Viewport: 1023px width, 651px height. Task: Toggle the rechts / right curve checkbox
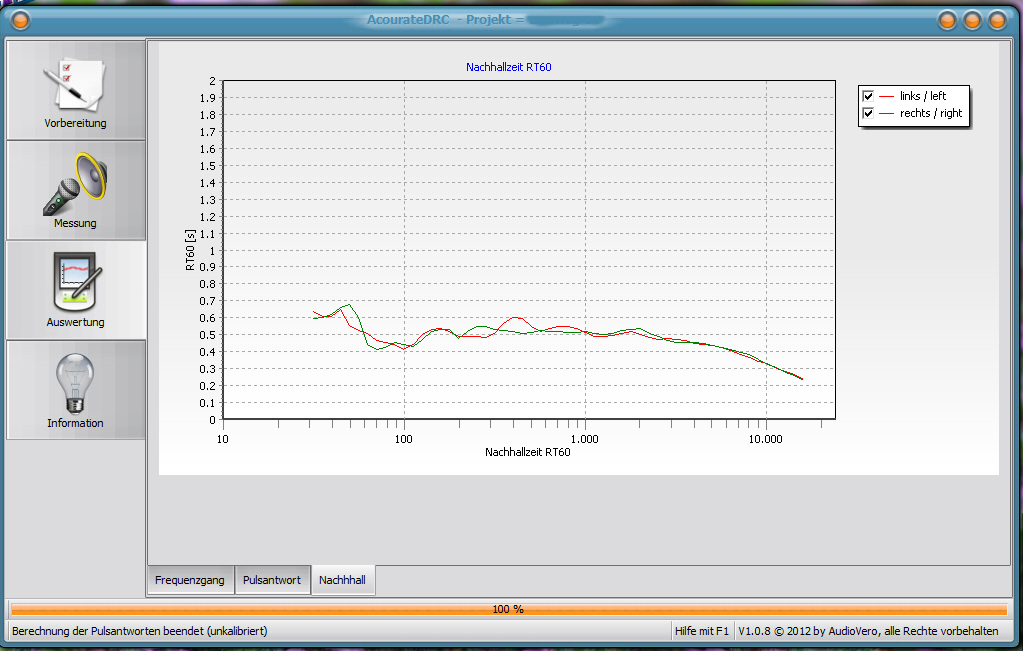[868, 113]
